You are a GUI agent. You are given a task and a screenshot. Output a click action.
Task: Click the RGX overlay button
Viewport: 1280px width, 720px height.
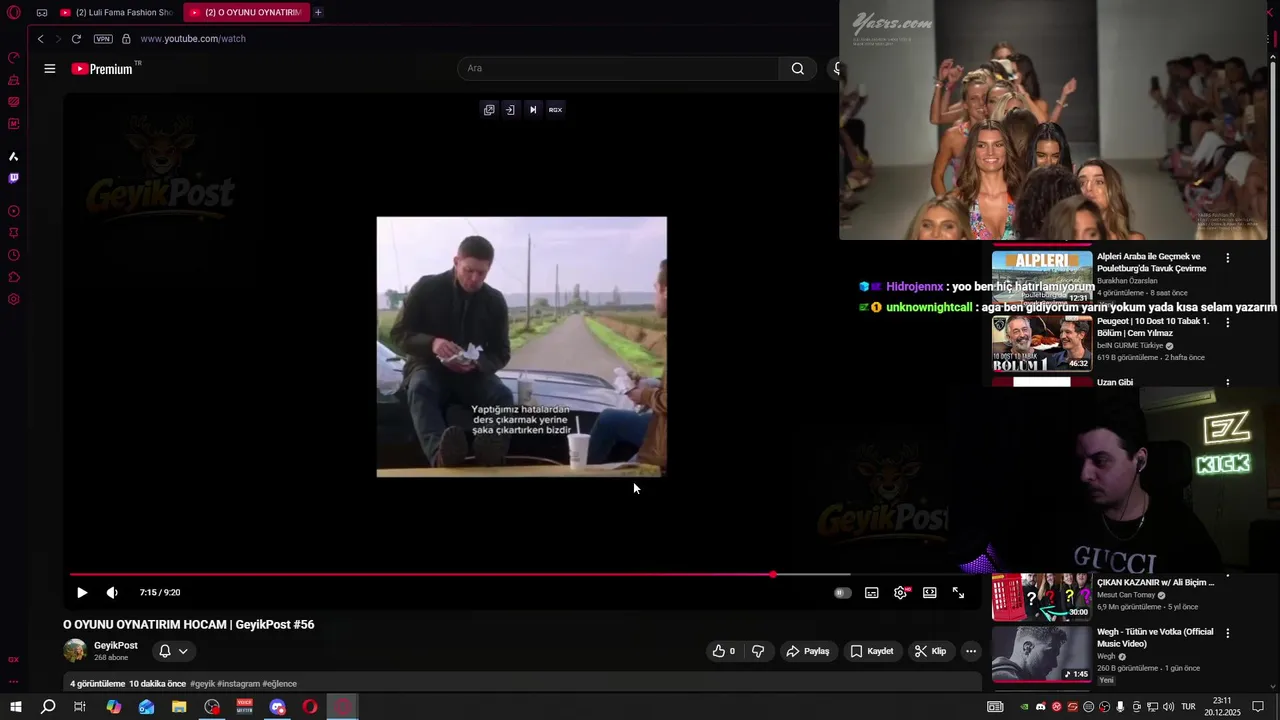point(555,110)
